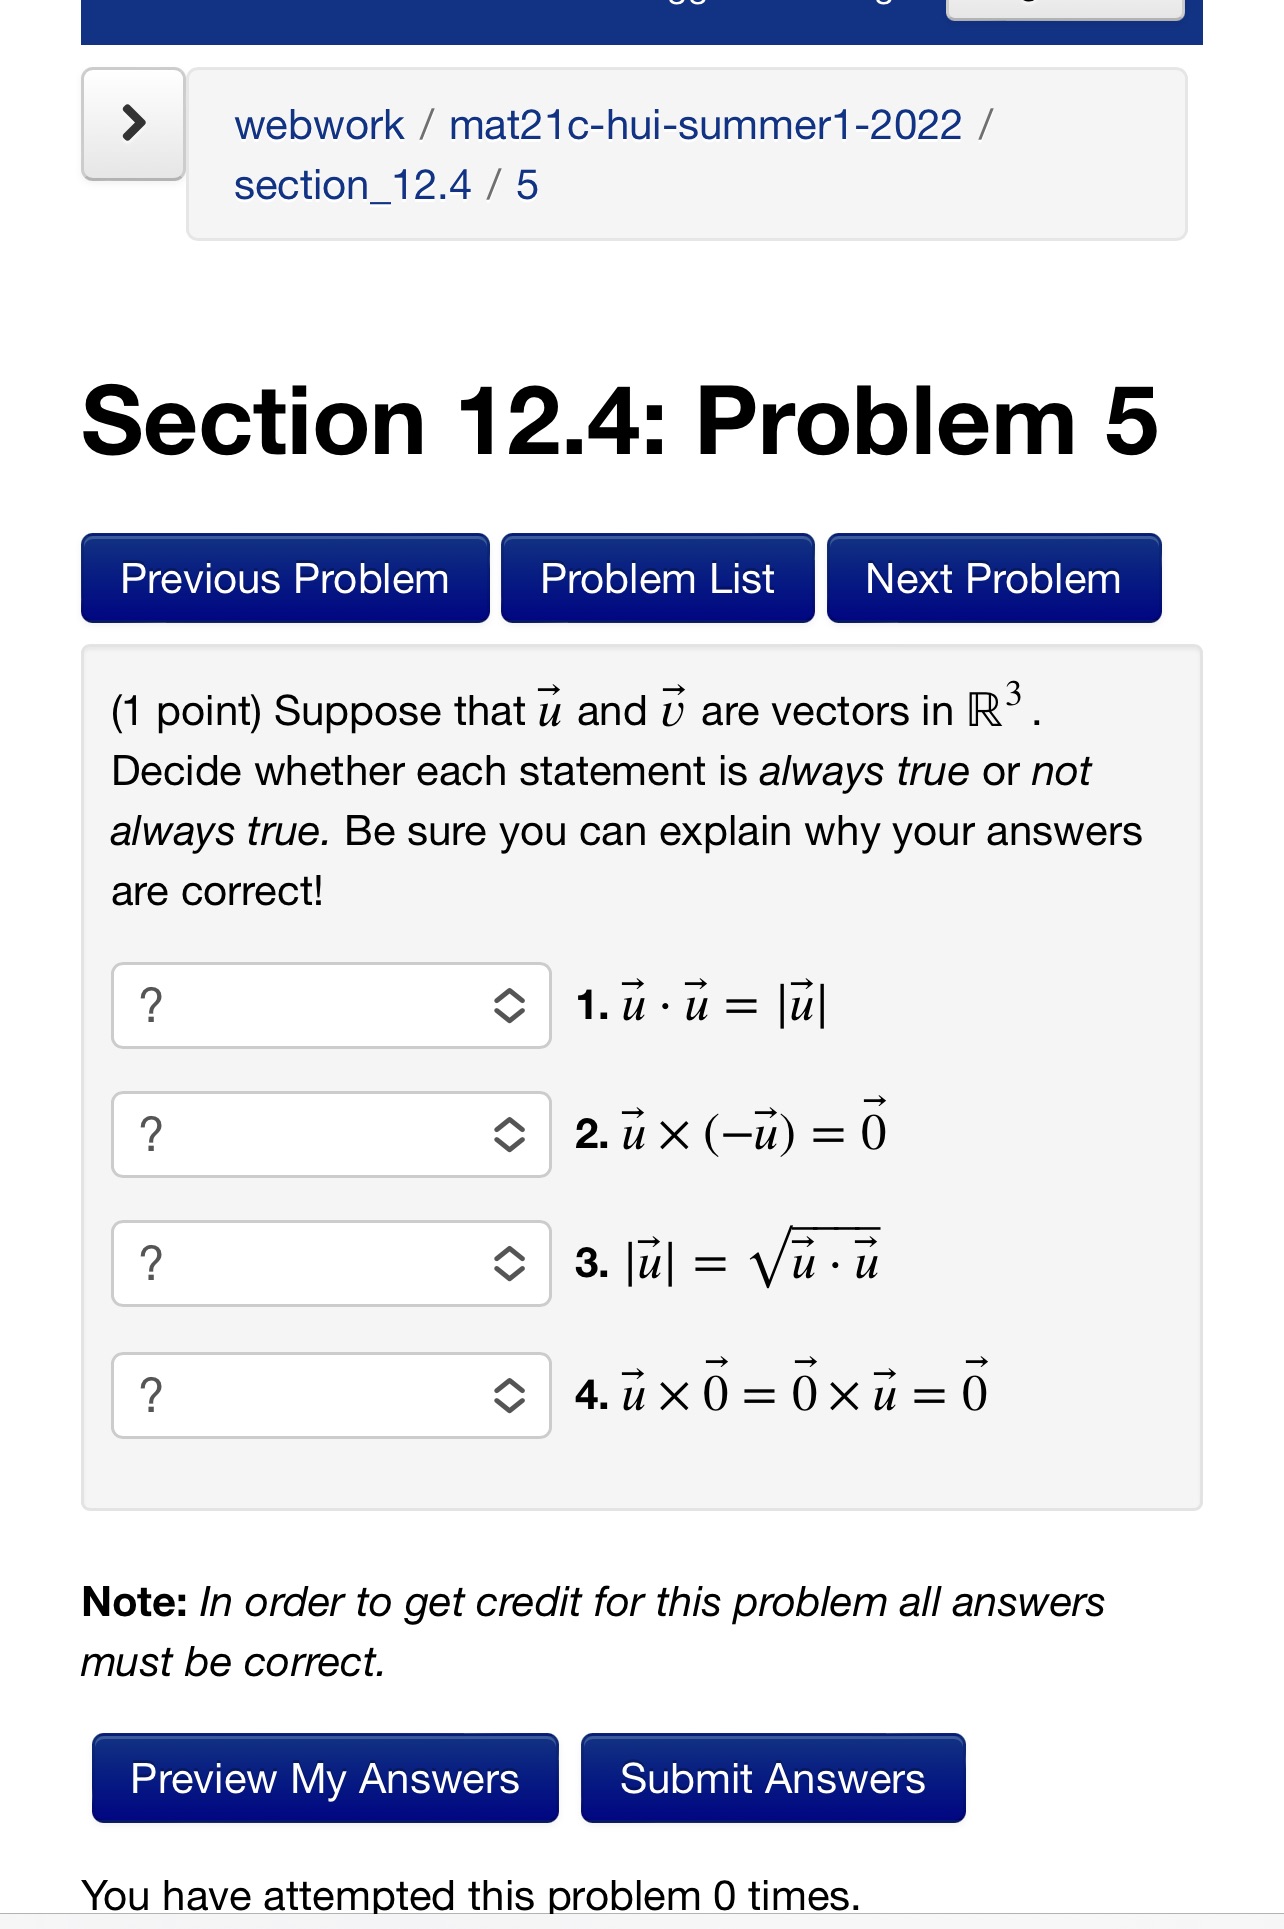Click the chevron icon beside statement 2 selector
This screenshot has height=1929, width=1284.
pyautogui.click(x=511, y=1134)
